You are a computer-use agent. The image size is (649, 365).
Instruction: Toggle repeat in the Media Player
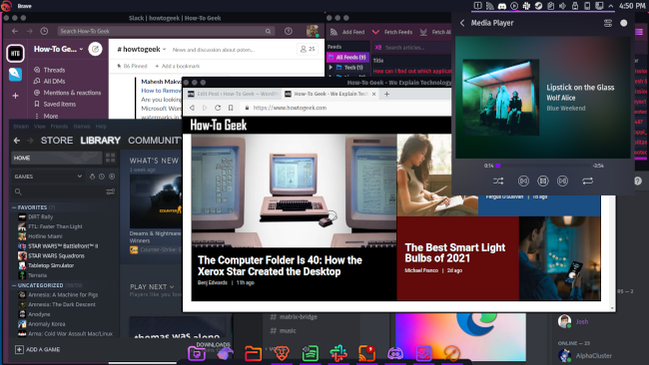coord(587,181)
